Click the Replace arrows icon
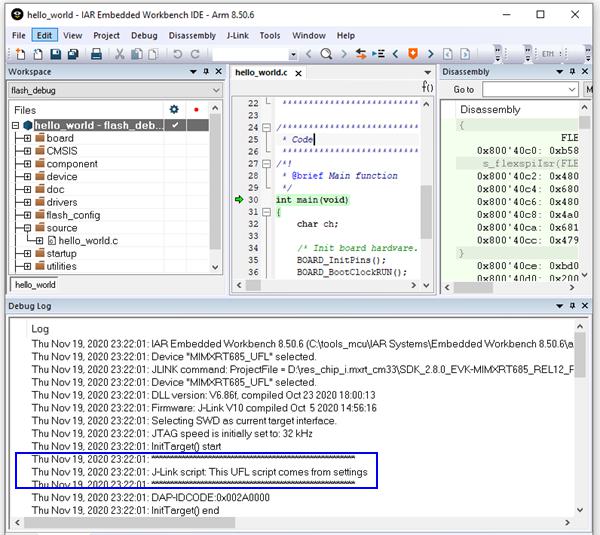Viewport: 600px width, 535px height. 361,54
